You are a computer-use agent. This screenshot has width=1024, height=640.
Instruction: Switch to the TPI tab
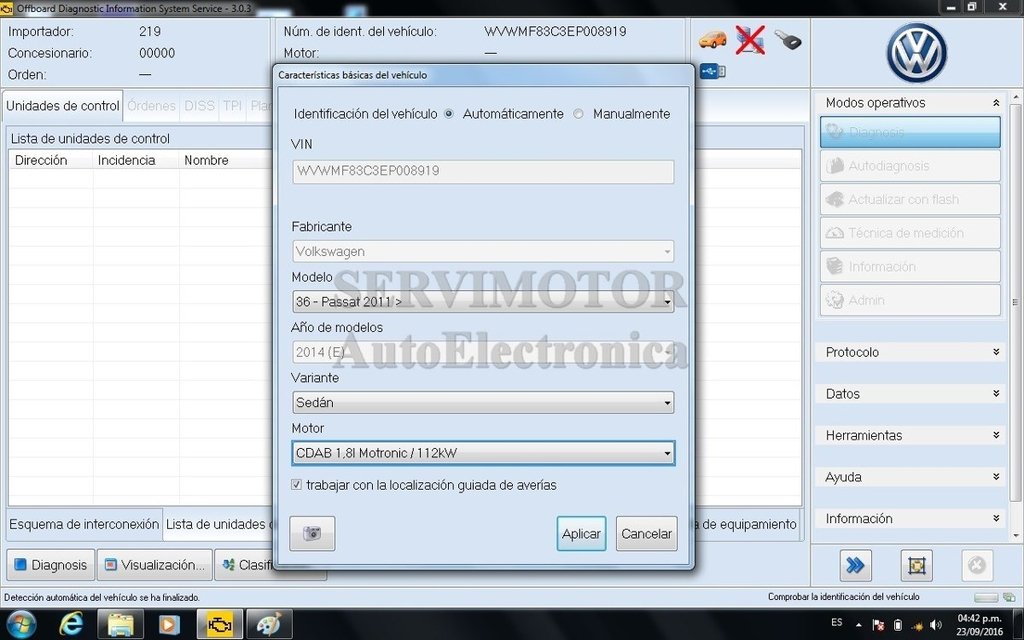coord(232,106)
